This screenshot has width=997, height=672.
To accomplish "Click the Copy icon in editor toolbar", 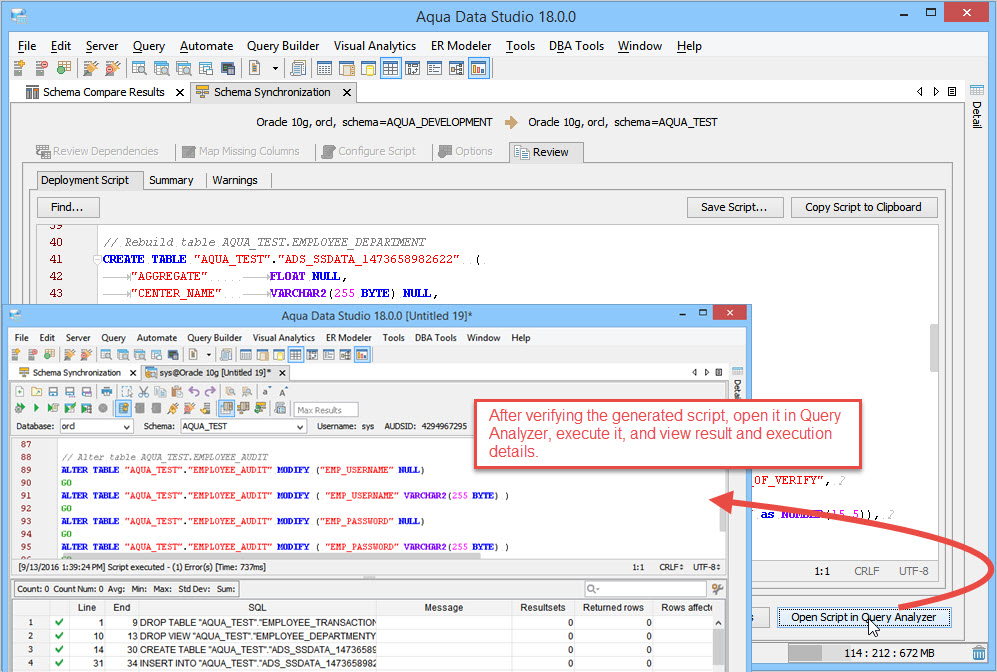I will coord(160,392).
